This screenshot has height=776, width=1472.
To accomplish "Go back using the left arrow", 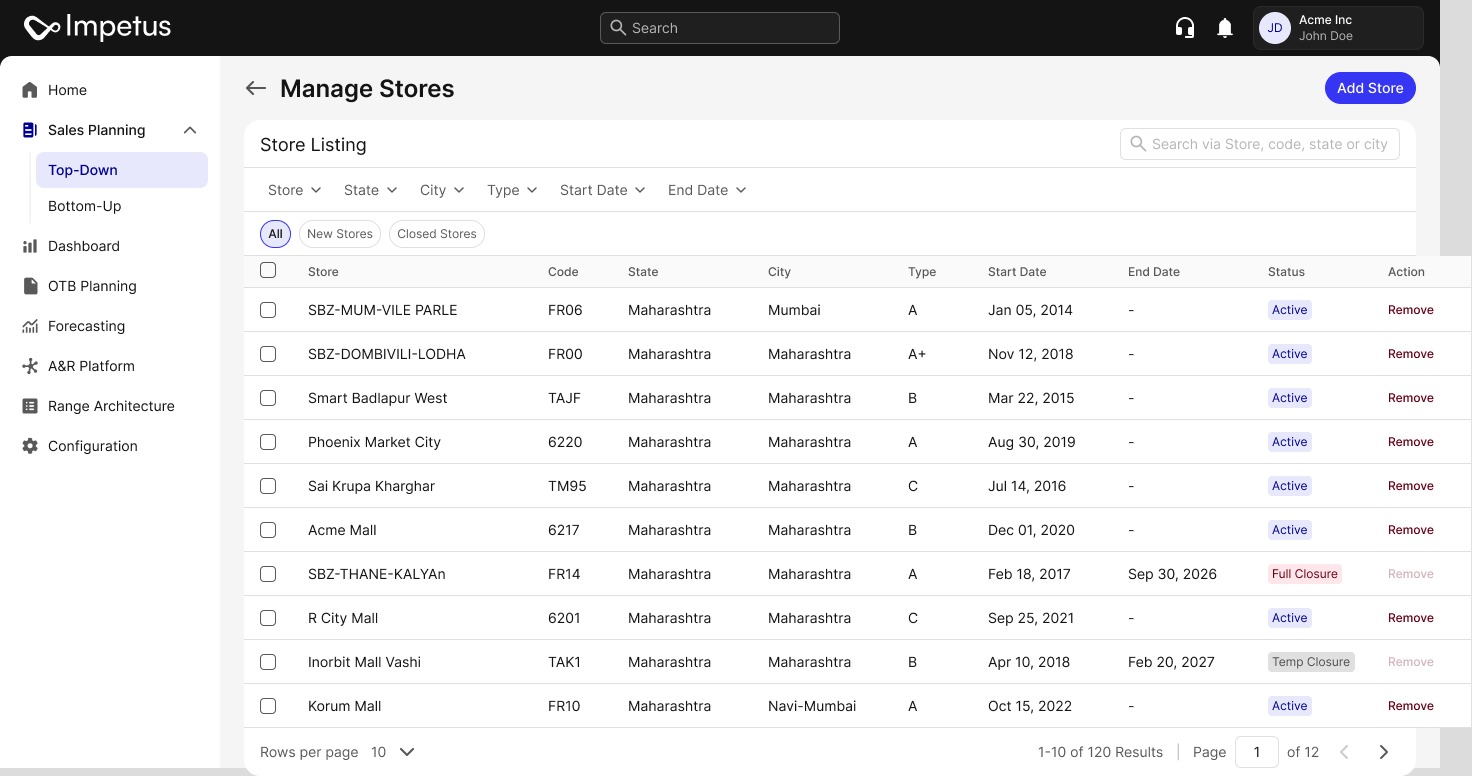I will tap(256, 88).
